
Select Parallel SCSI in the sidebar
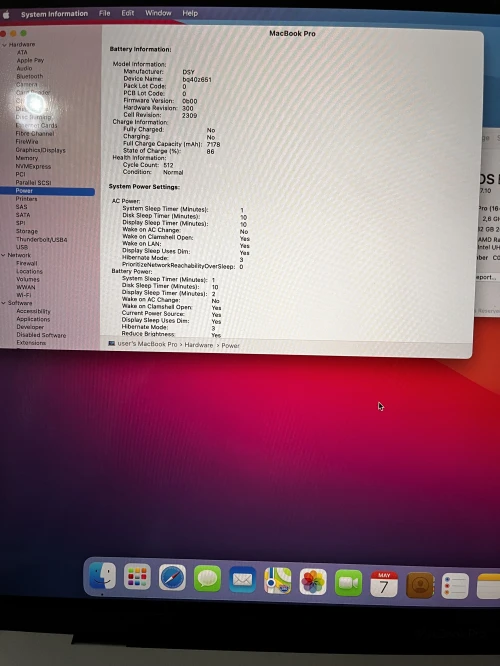(33, 183)
